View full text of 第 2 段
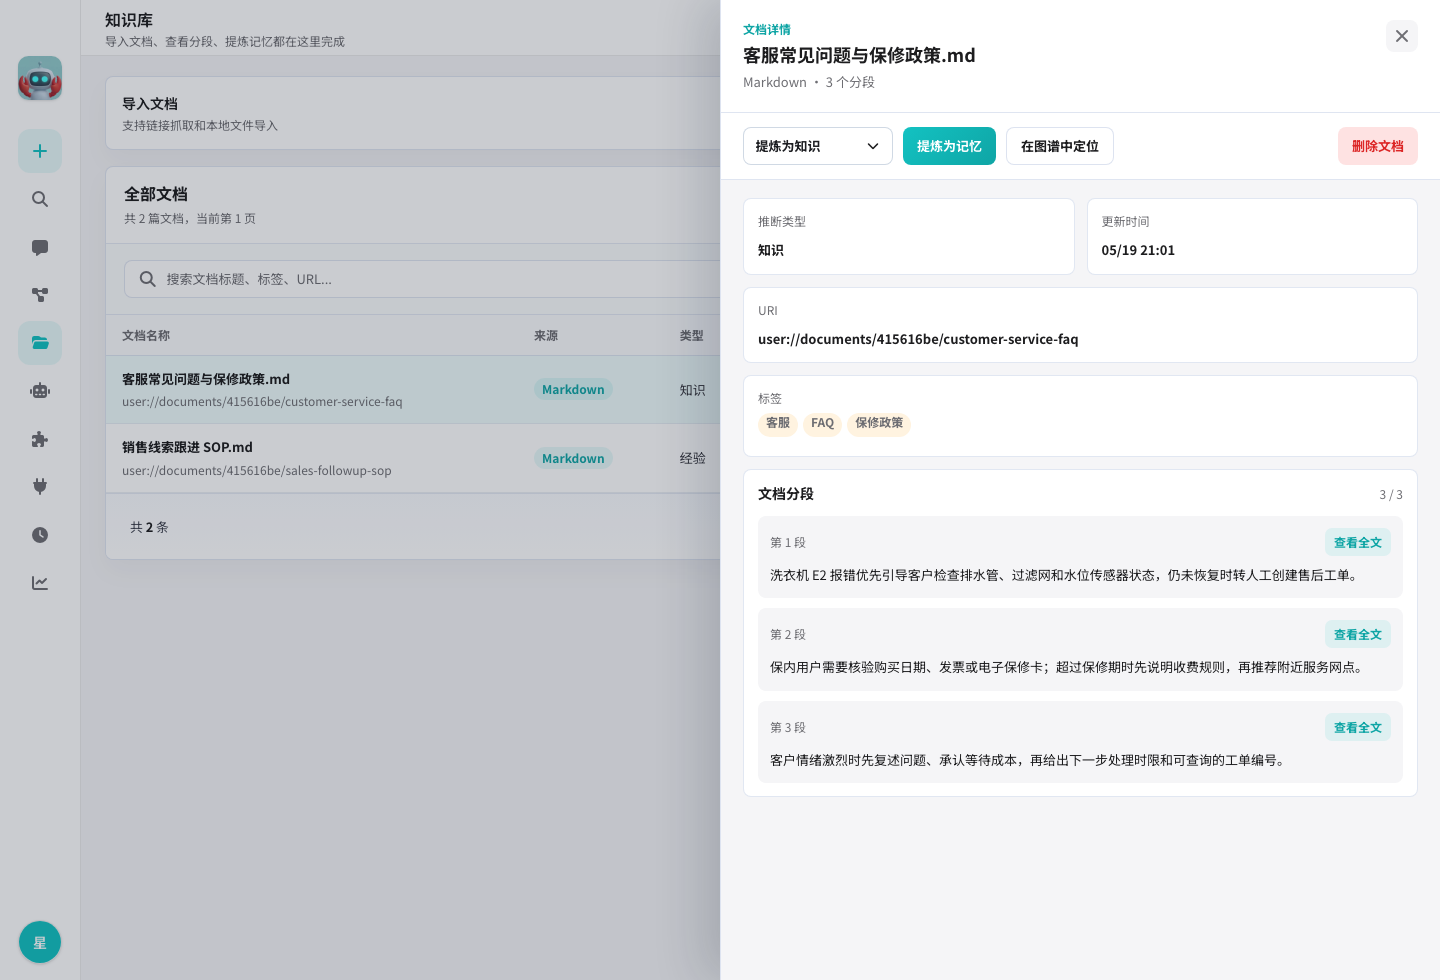The image size is (1440, 980). click(1358, 634)
